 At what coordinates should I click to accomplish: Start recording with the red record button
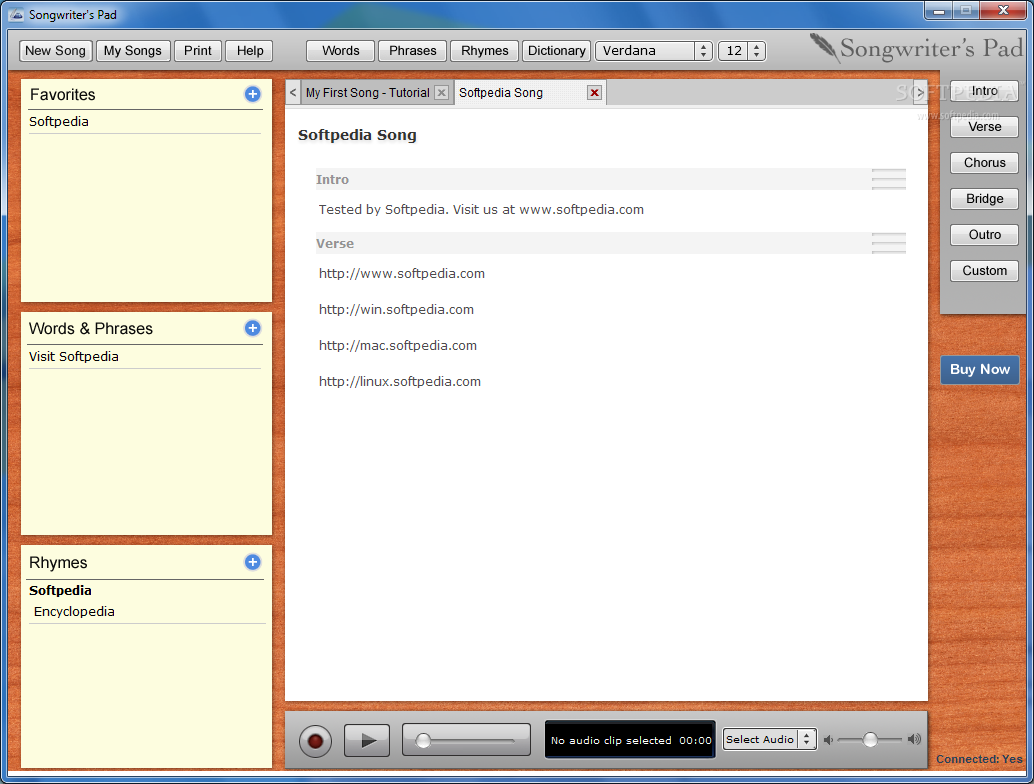pos(315,740)
